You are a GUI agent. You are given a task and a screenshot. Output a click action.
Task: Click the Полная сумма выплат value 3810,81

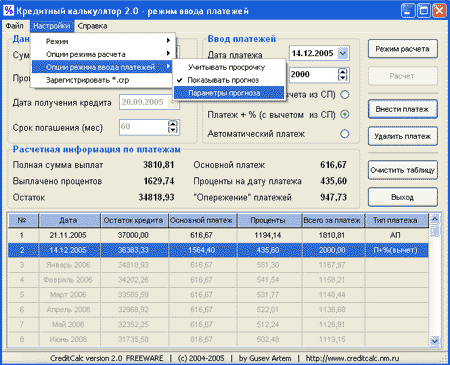[159, 165]
